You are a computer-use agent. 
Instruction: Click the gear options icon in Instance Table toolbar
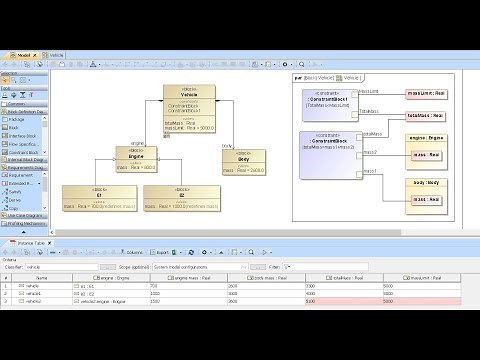[204, 252]
